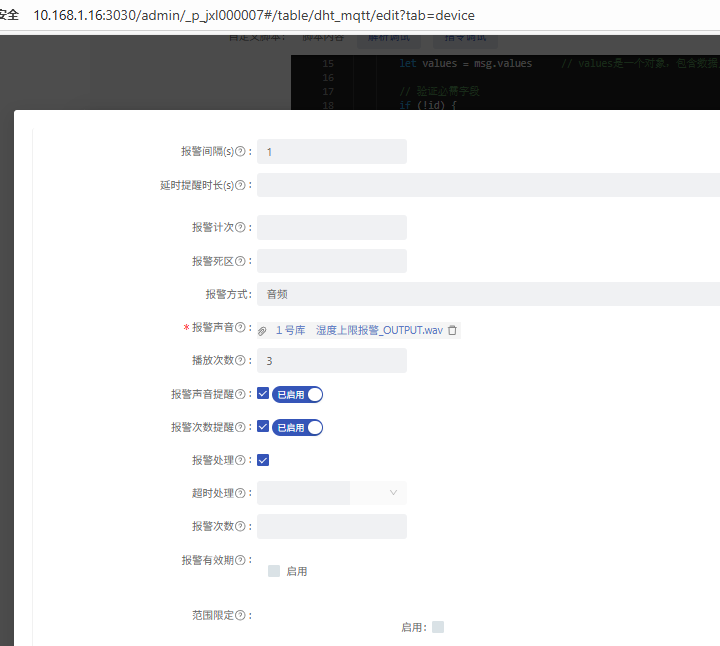Click the browser address bar URL
The width and height of the screenshot is (720, 646).
coord(254,15)
